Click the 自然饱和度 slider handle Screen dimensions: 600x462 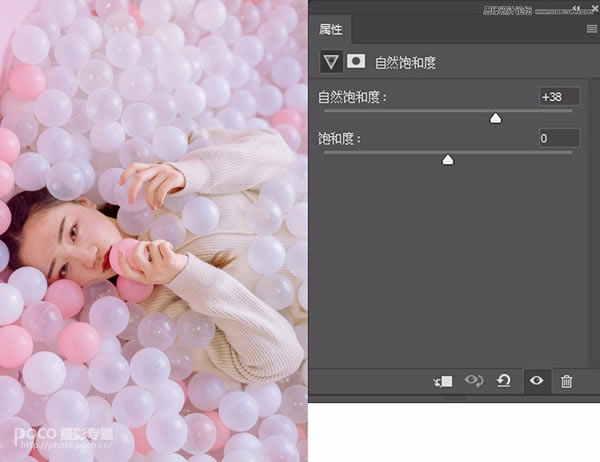(x=496, y=119)
